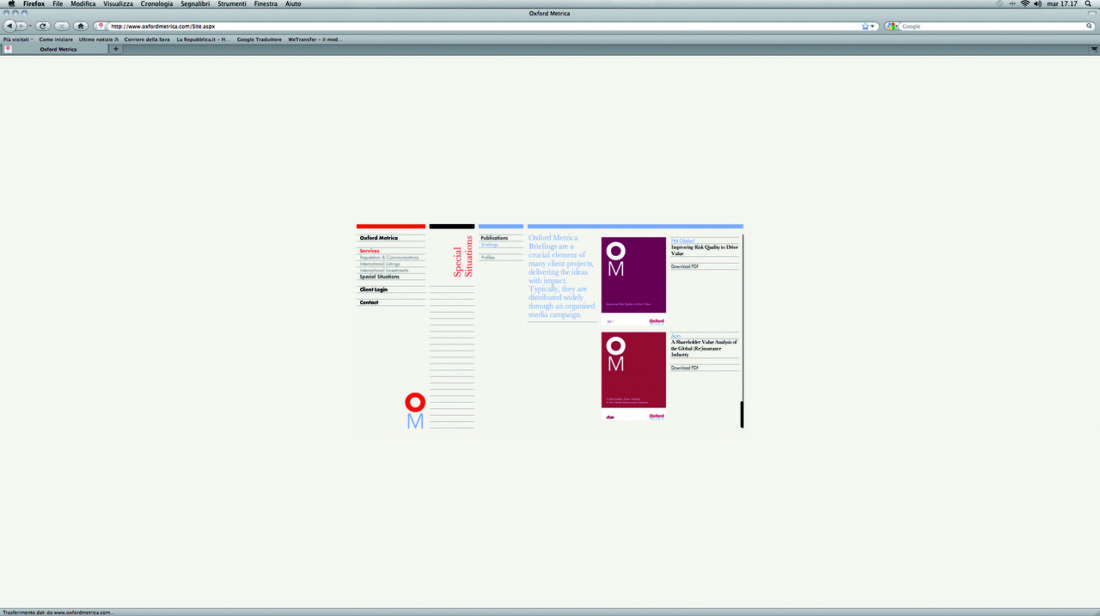Screen dimensions: 1100x616
Task: Select the Profiles sub-link
Action: 488,257
